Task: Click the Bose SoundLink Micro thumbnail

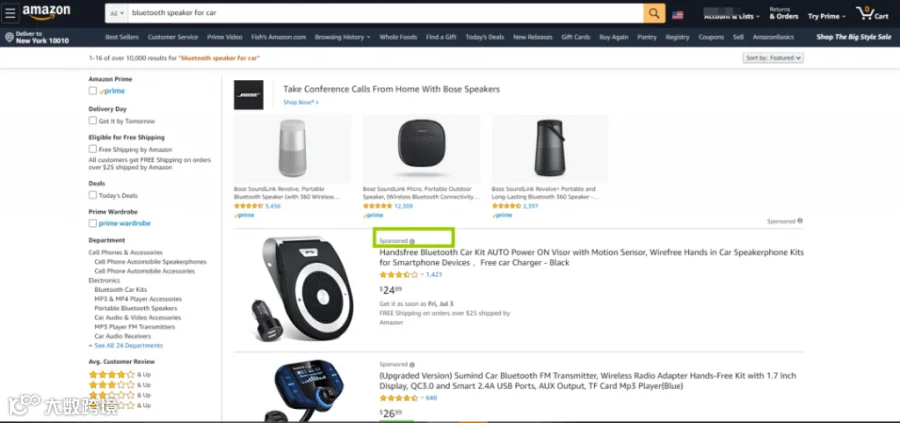Action: click(x=421, y=149)
